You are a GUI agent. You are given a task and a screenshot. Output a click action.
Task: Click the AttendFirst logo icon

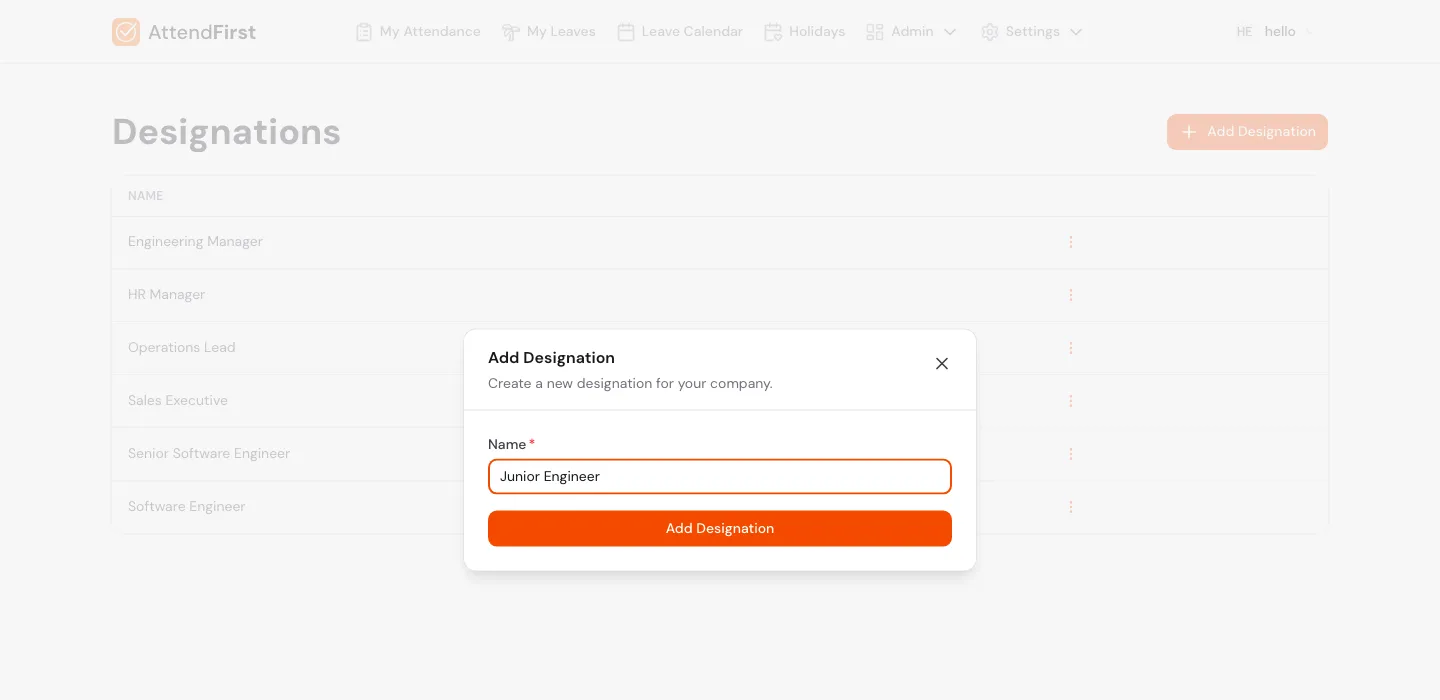coord(126,31)
